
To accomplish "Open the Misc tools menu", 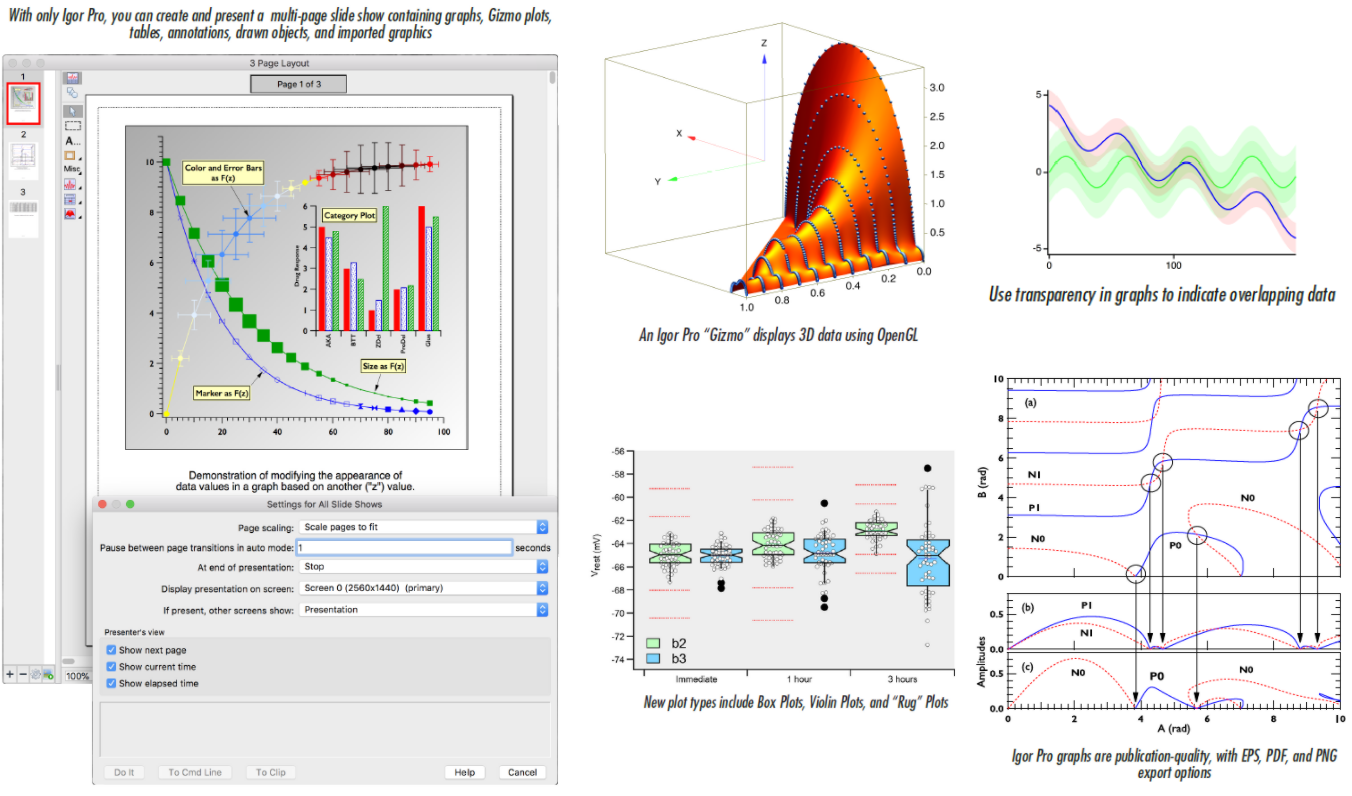I will [71, 169].
